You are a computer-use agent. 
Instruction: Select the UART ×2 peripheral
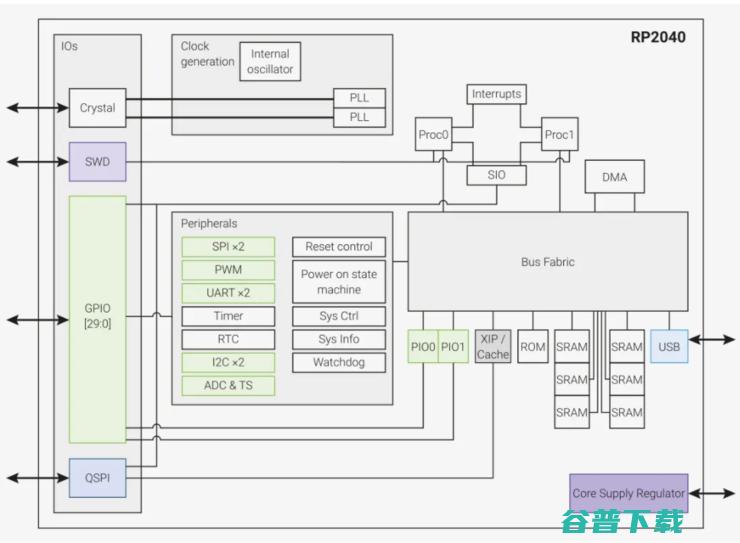pyautogui.click(x=228, y=293)
